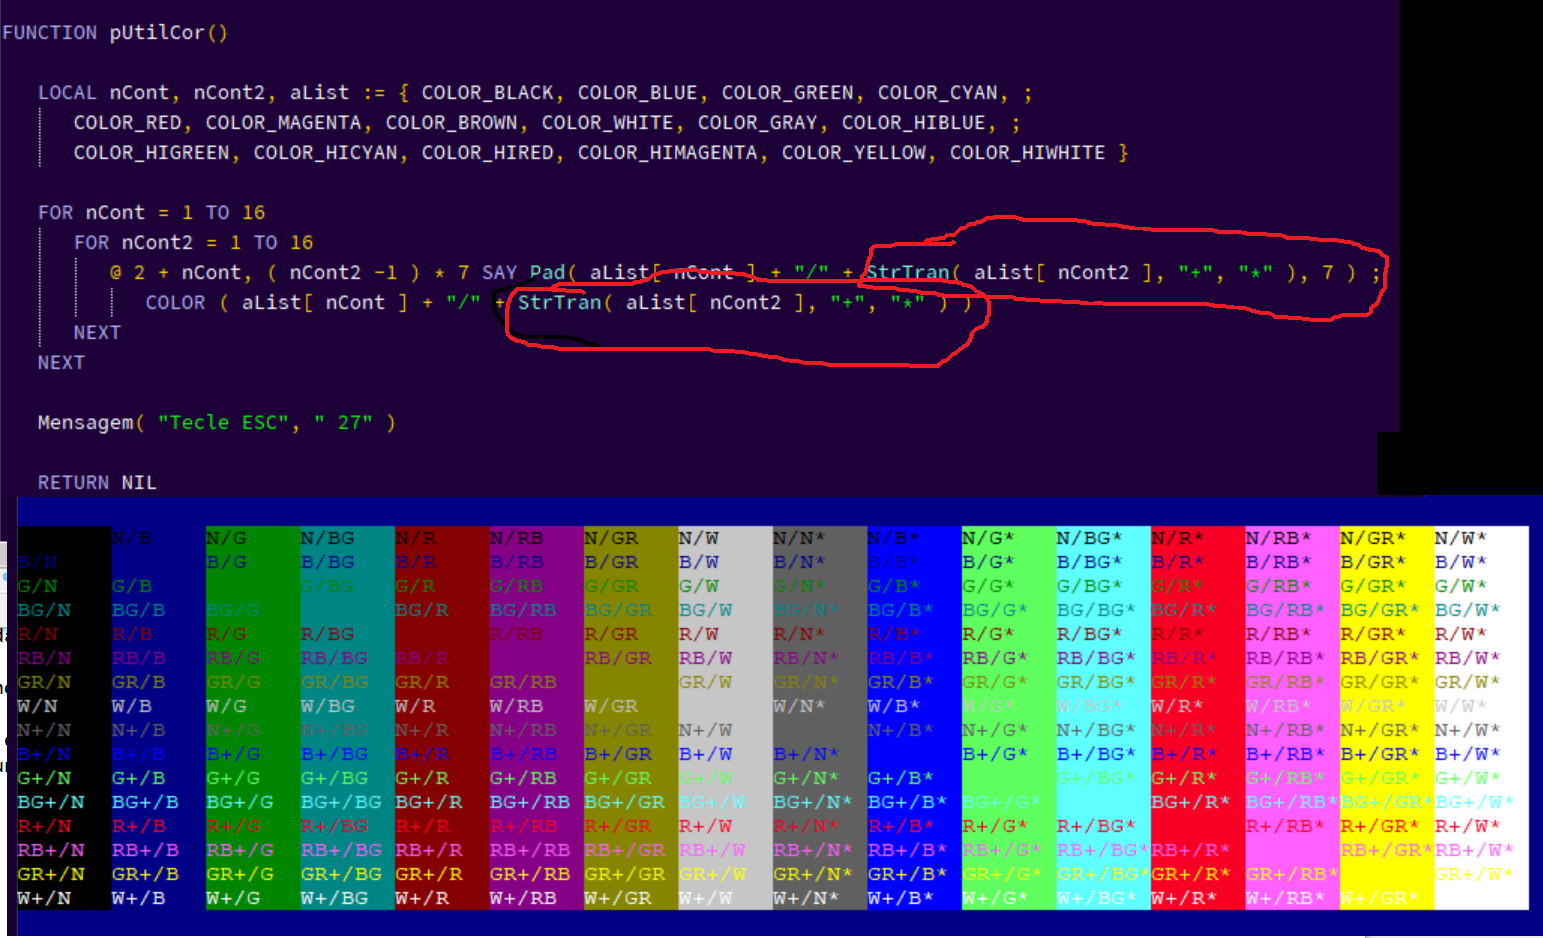This screenshot has height=938, width=1543.
Task: Click the RETURN keyword
Action: point(73,482)
